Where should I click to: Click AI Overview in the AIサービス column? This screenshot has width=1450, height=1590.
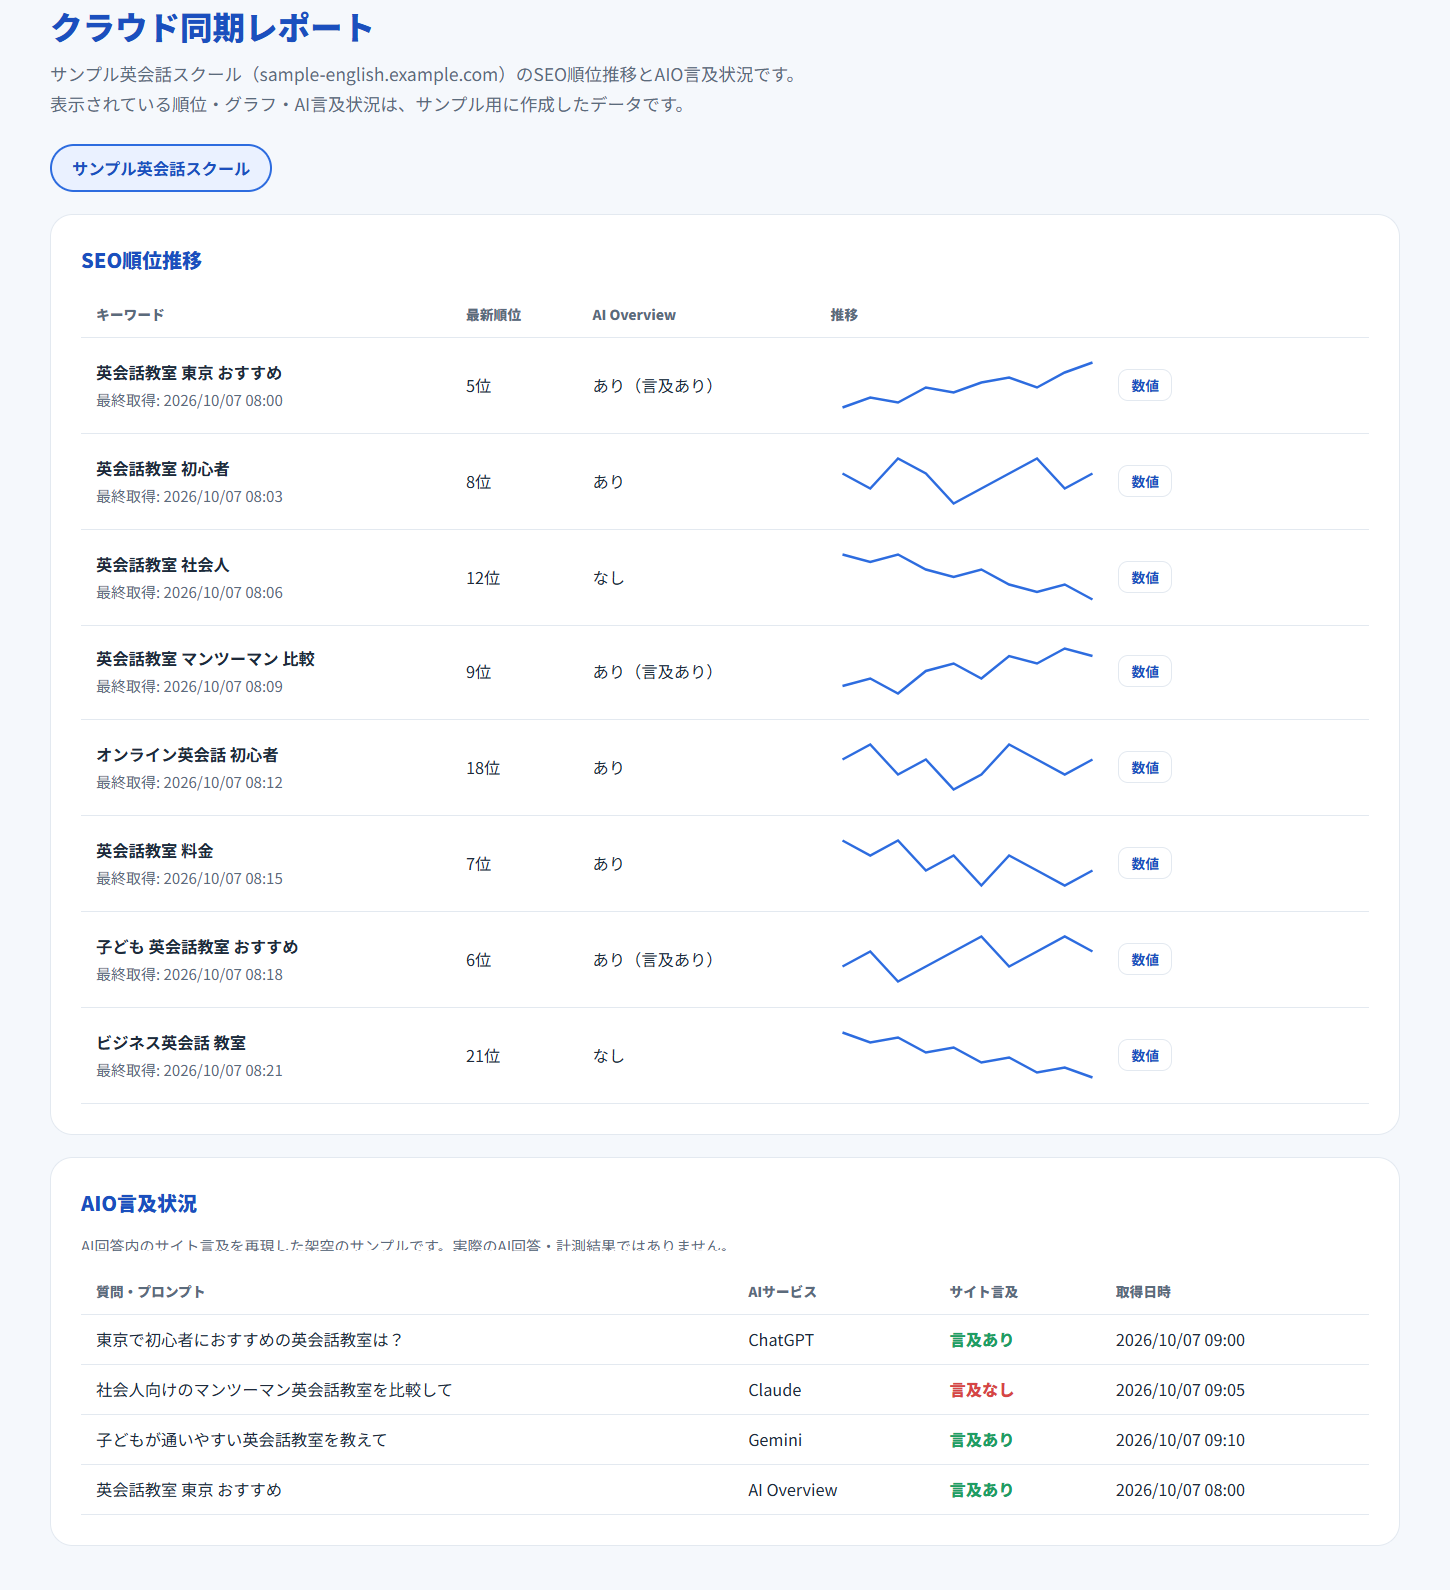point(793,1490)
